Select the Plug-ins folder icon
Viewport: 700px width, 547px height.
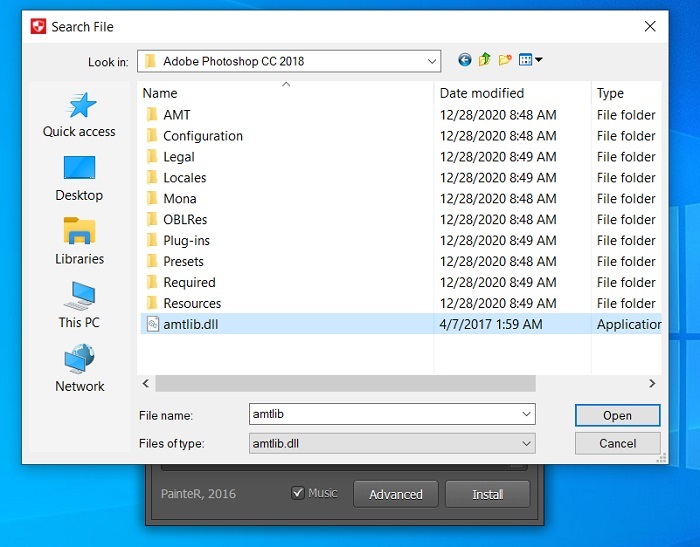pyautogui.click(x=152, y=240)
